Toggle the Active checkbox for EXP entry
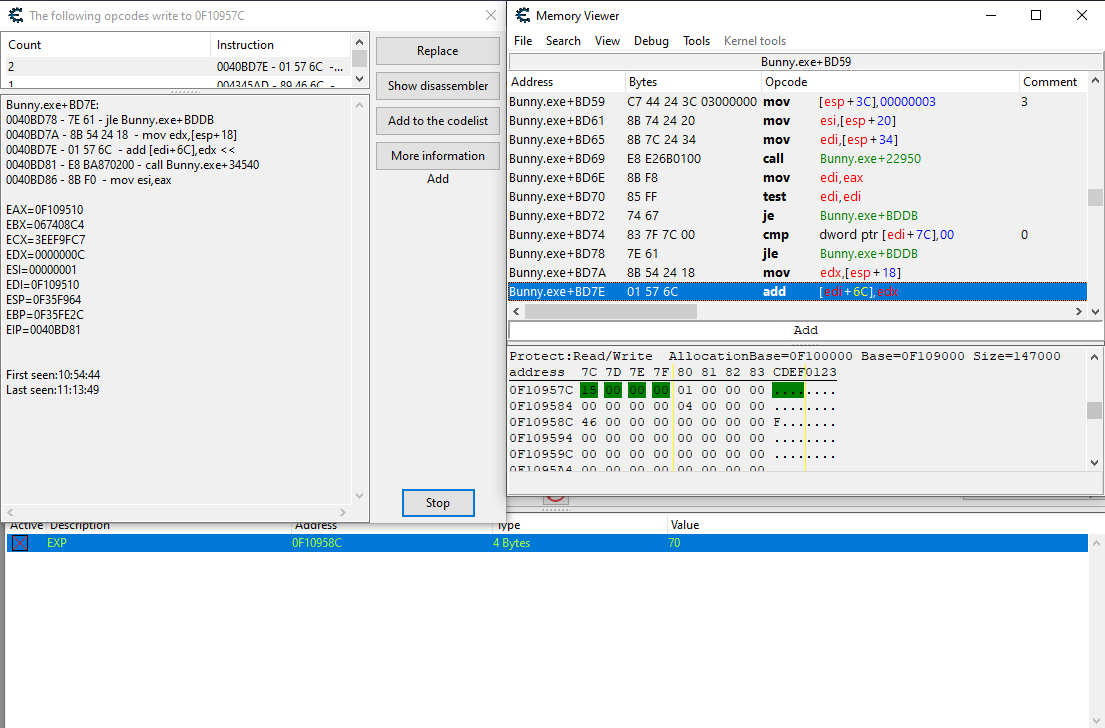This screenshot has width=1105, height=728. pyautogui.click(x=19, y=543)
